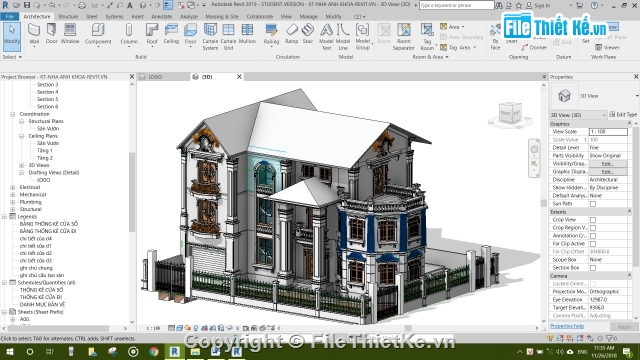640x360 pixels.
Task: Toggle the Section Box checkbox
Action: (593, 268)
